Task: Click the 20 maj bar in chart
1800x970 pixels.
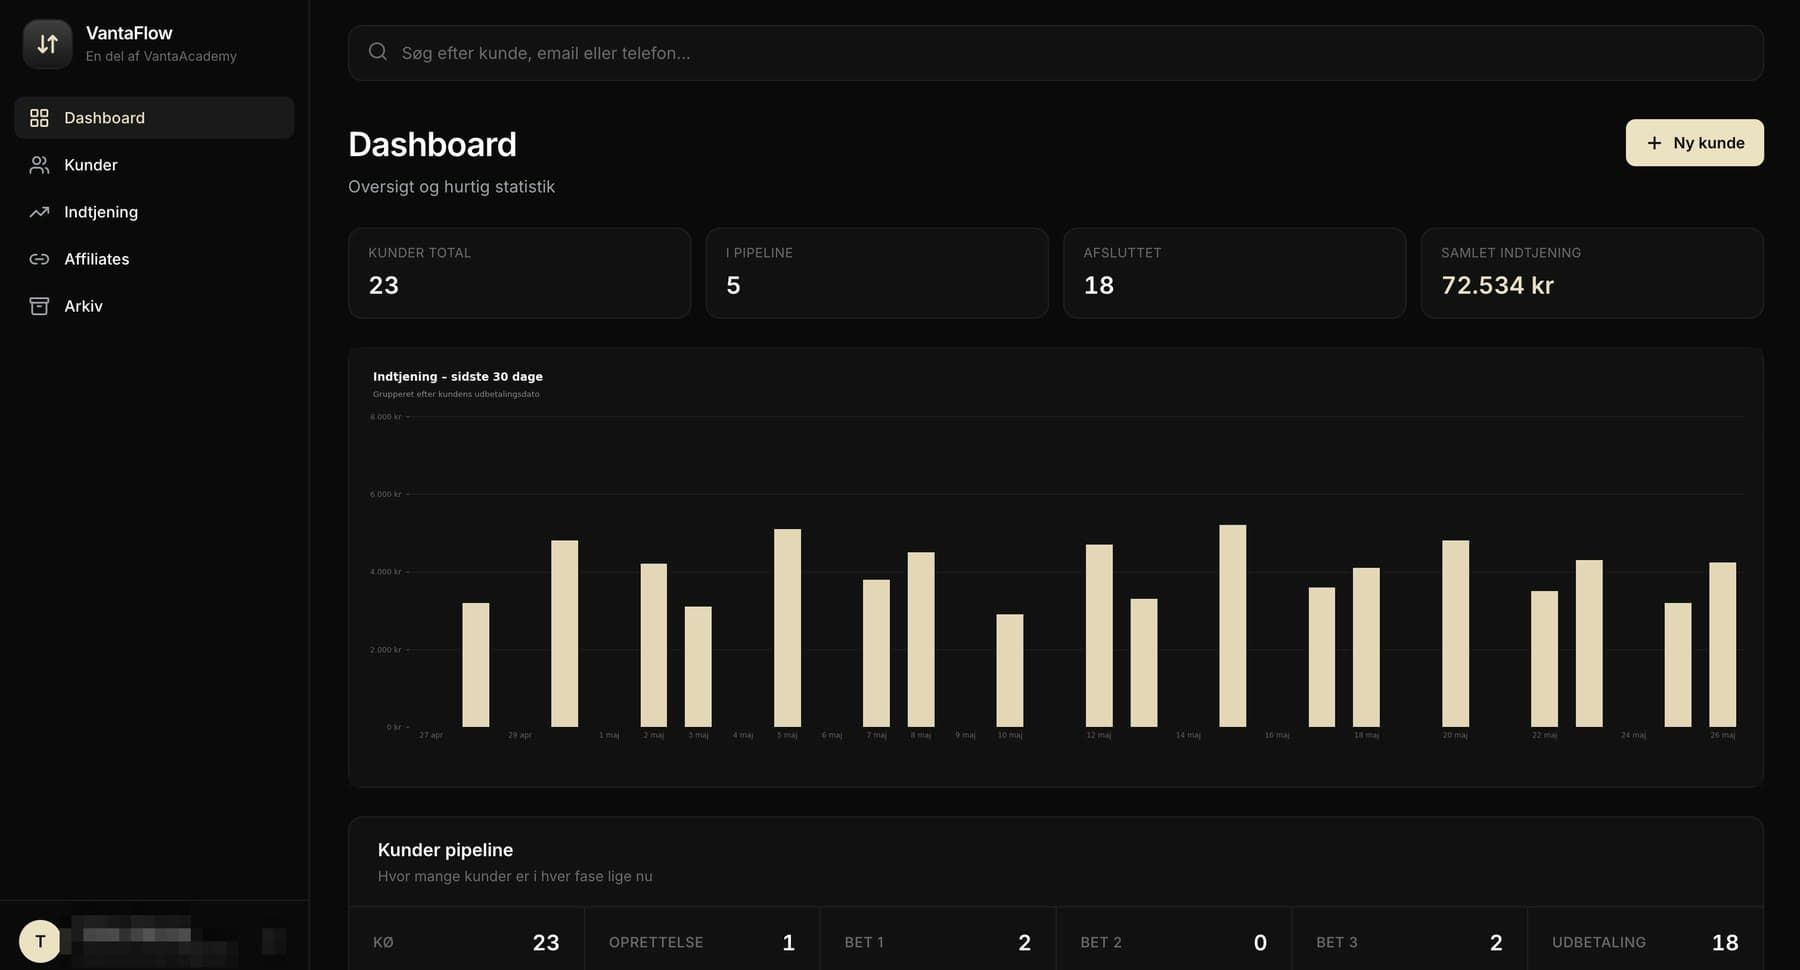Action: point(1455,634)
